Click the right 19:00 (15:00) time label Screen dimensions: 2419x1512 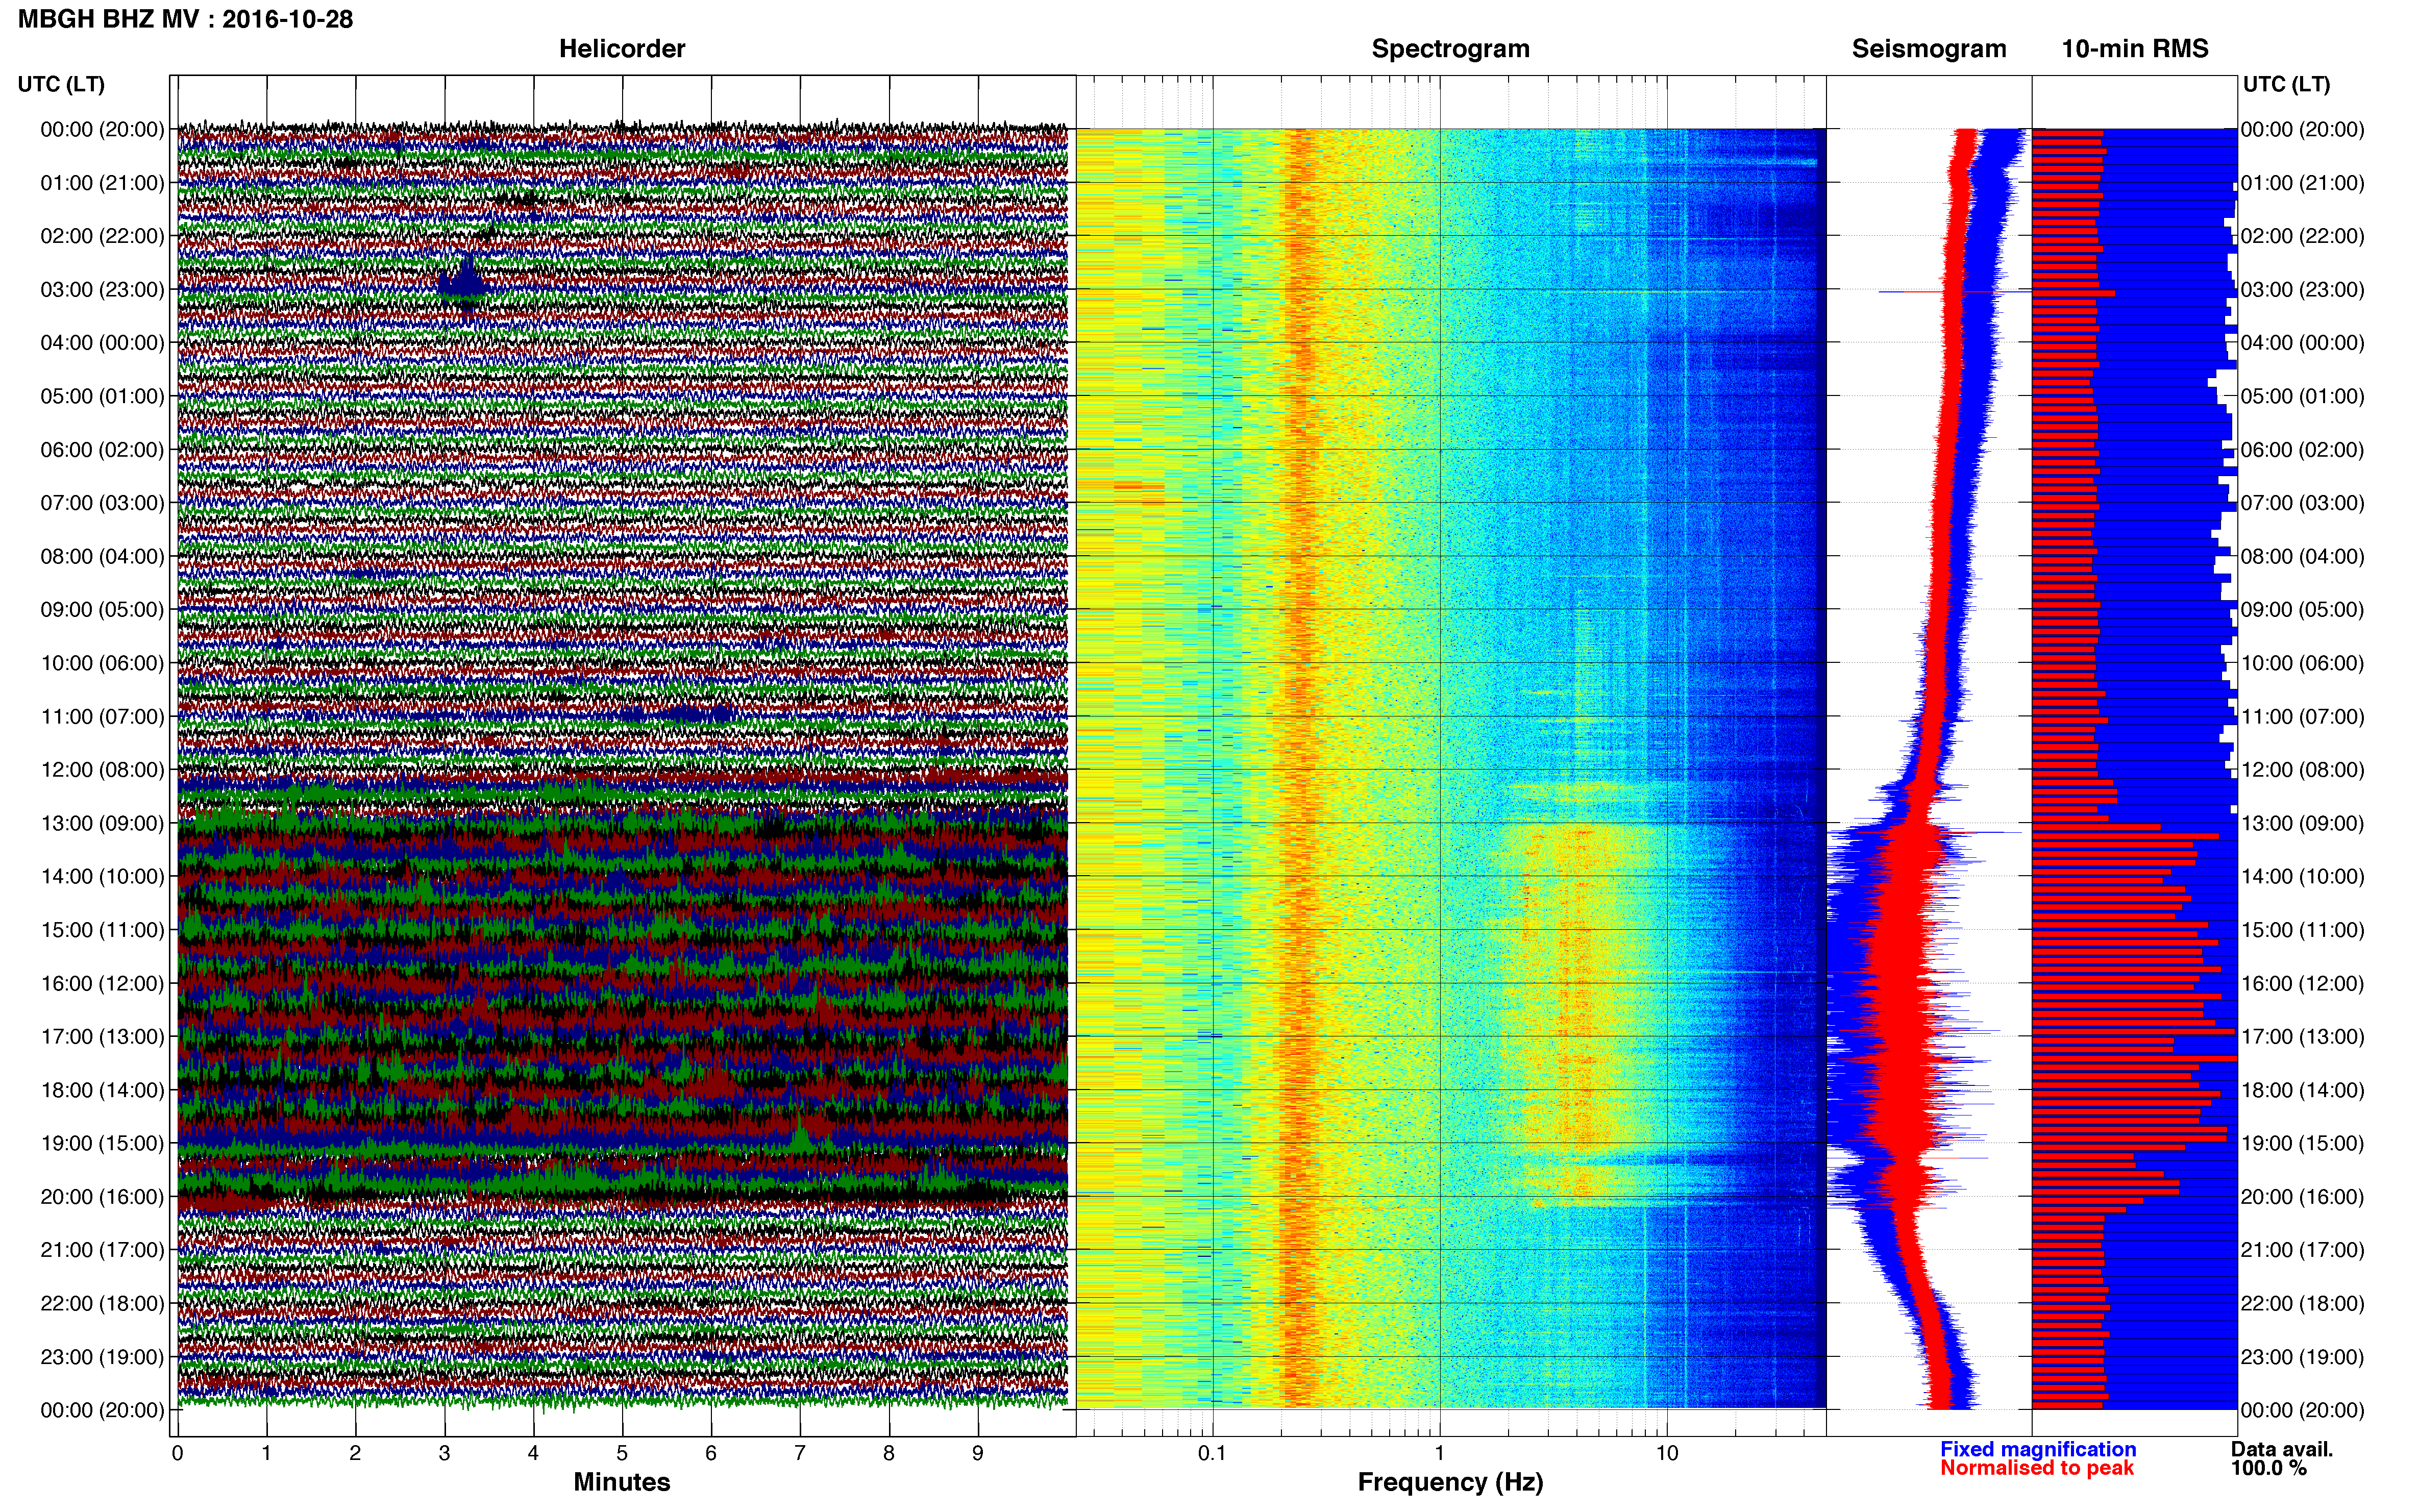(2302, 1144)
